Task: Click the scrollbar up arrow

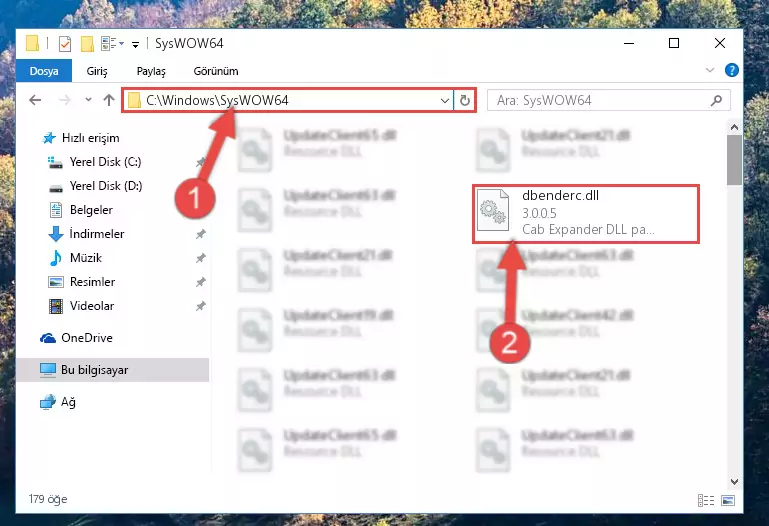Action: pyautogui.click(x=734, y=127)
